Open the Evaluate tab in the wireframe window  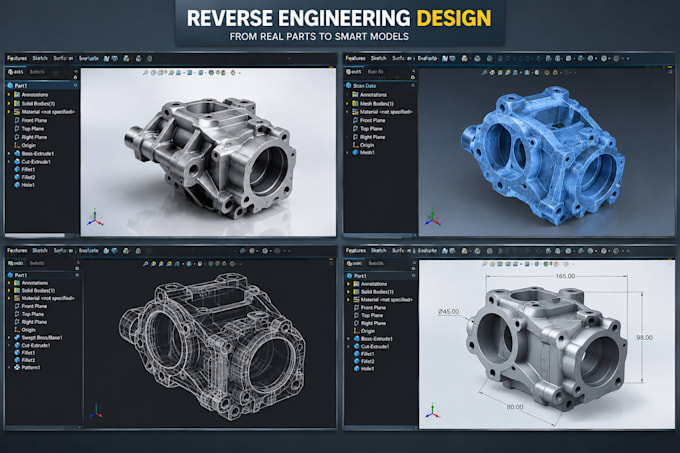click(x=89, y=251)
